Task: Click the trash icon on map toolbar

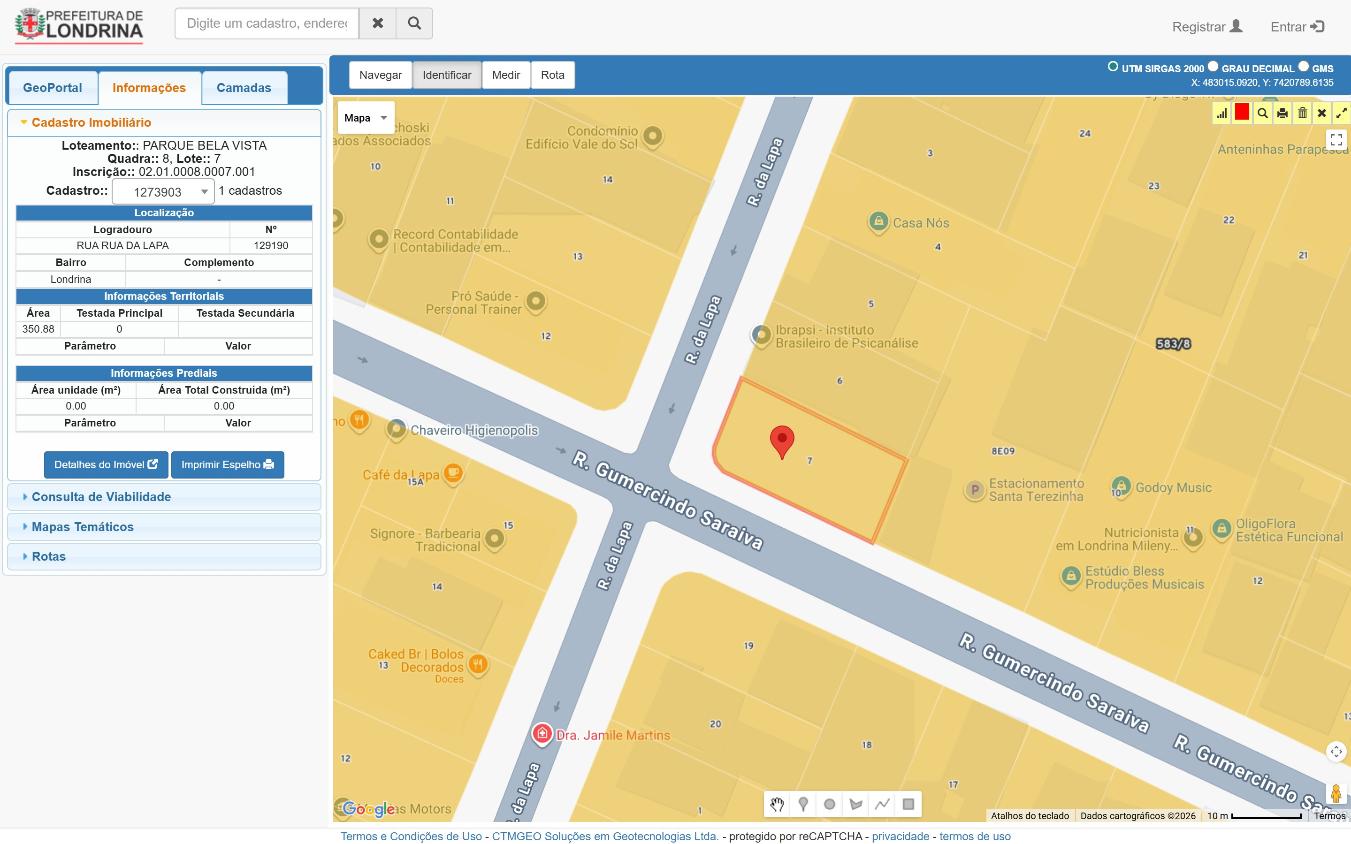Action: 1302,113
